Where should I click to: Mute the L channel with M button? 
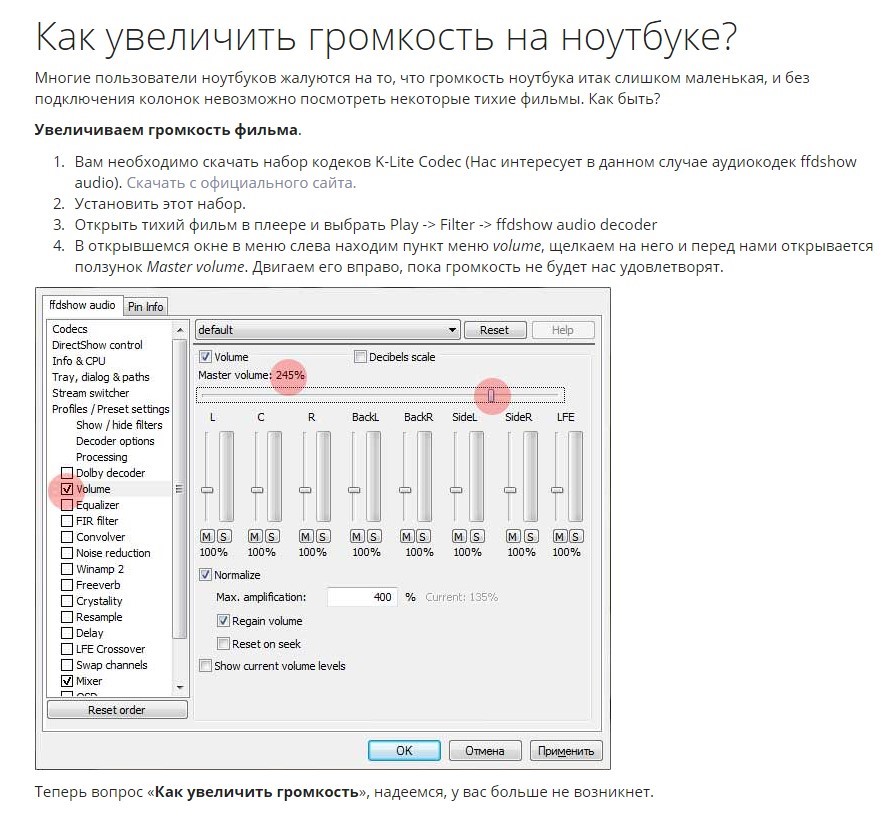tap(205, 536)
